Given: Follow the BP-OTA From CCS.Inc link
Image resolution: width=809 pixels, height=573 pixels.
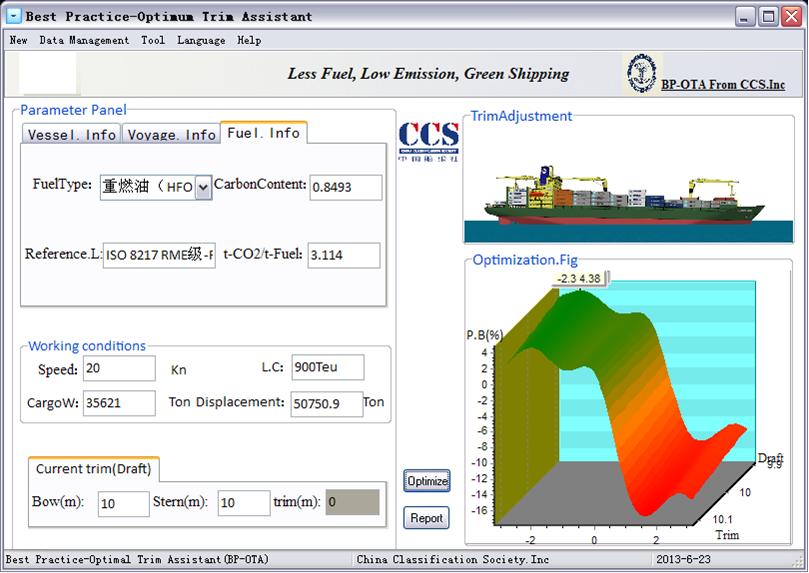Looking at the screenshot, I should tap(723, 84).
